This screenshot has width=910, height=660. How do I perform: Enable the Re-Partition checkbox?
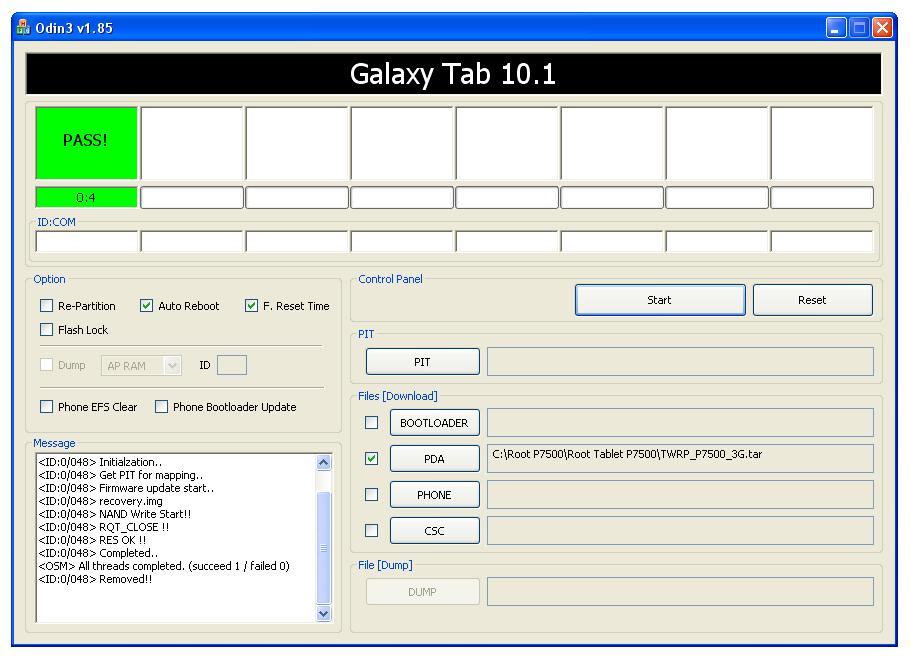point(46,305)
